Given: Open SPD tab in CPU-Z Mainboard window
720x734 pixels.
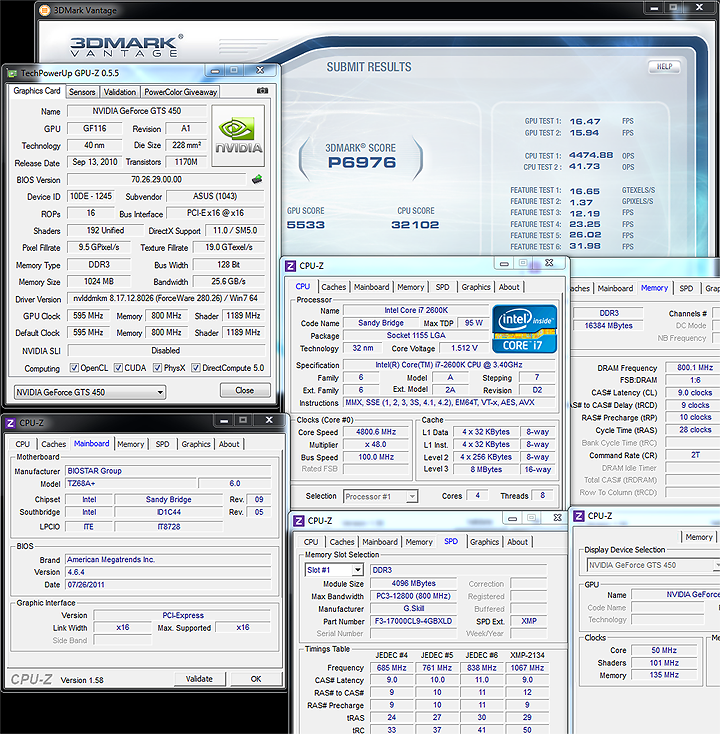Looking at the screenshot, I should point(162,444).
